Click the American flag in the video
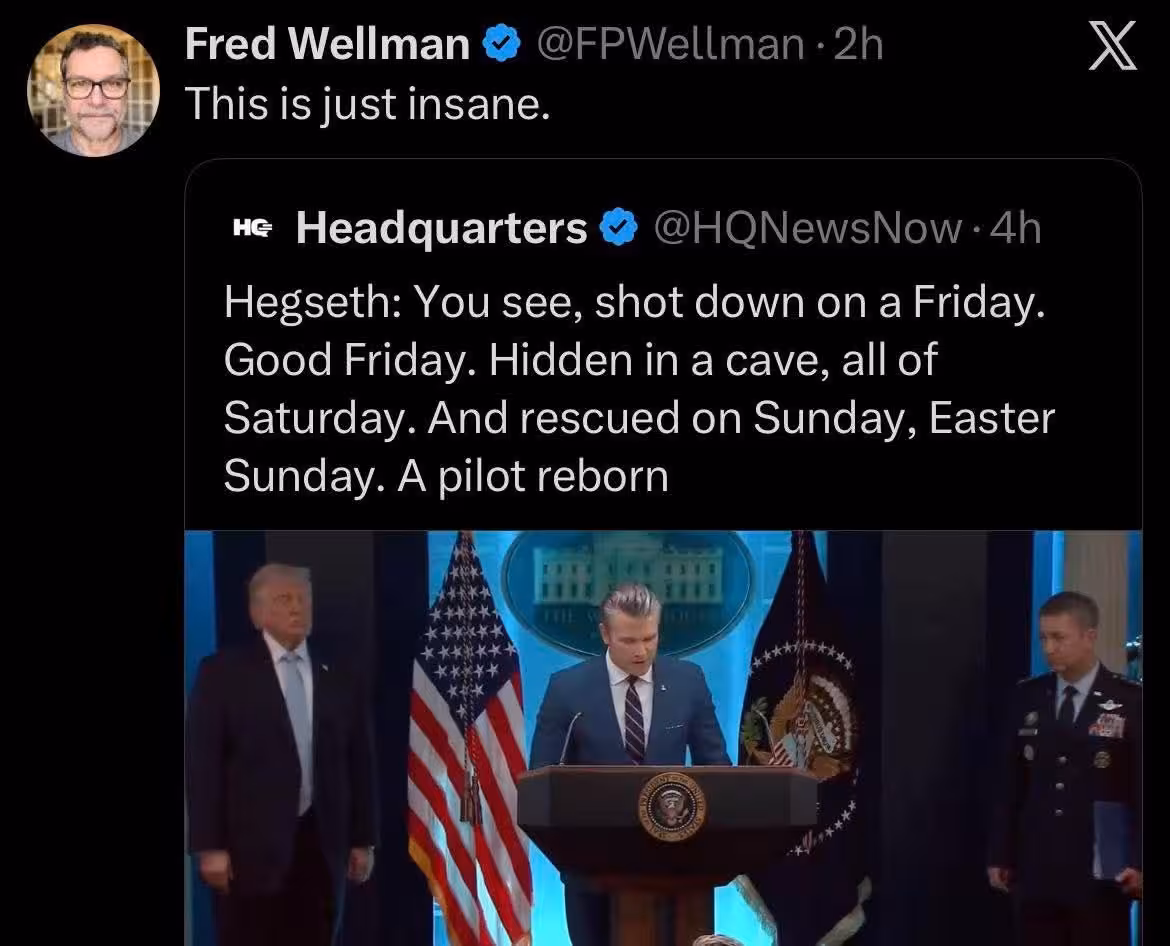This screenshot has height=946, width=1170. pyautogui.click(x=470, y=739)
